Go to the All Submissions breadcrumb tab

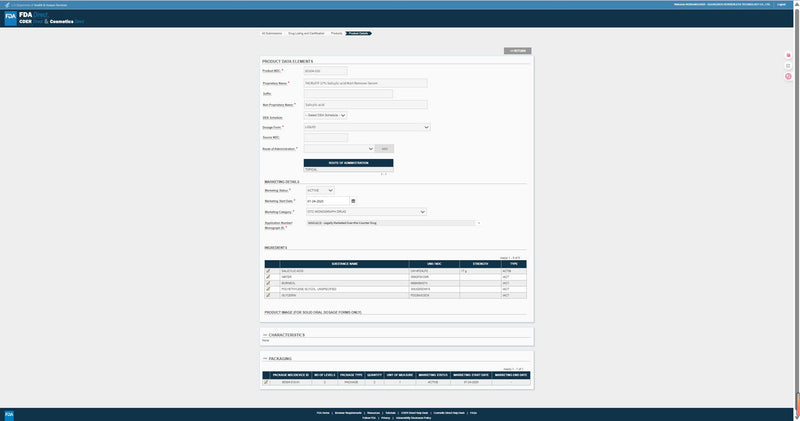click(x=271, y=33)
